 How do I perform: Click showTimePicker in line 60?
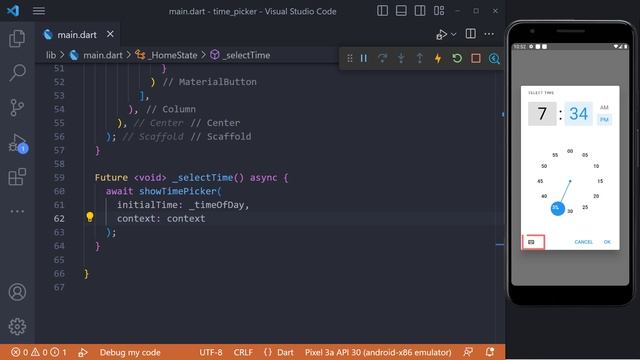(177, 191)
